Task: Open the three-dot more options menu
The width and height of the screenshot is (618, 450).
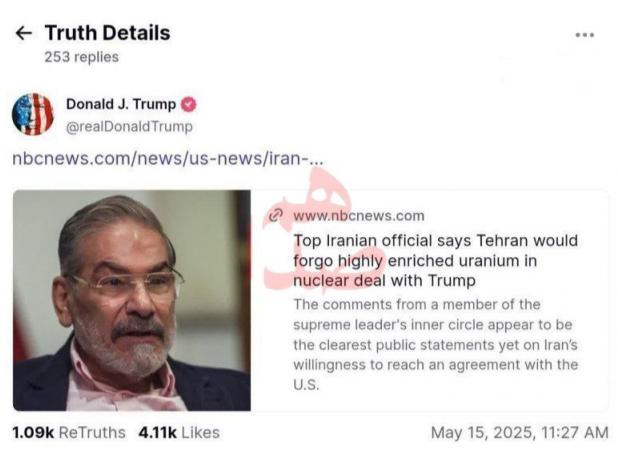Action: tap(585, 34)
